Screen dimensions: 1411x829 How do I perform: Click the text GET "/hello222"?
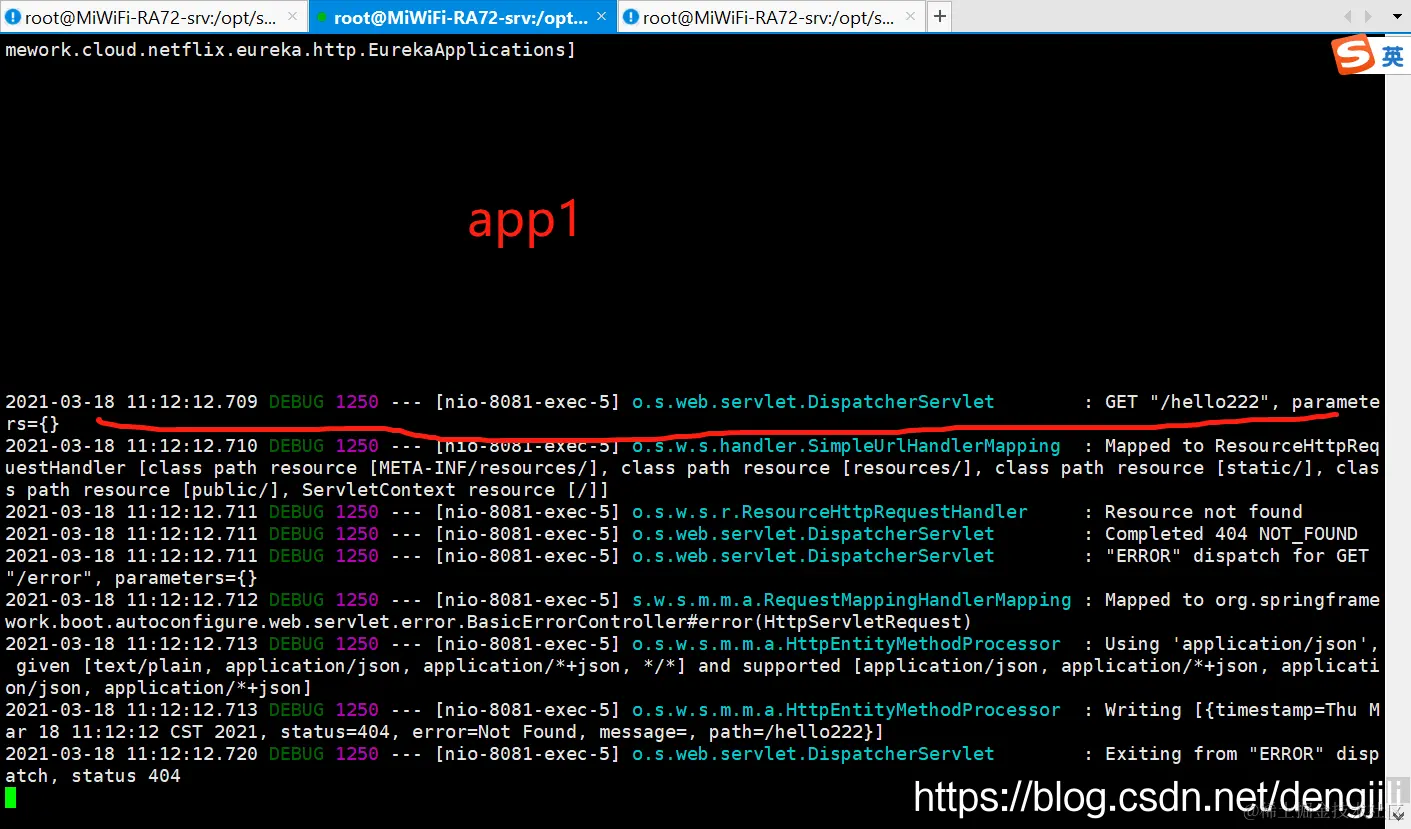[1187, 402]
